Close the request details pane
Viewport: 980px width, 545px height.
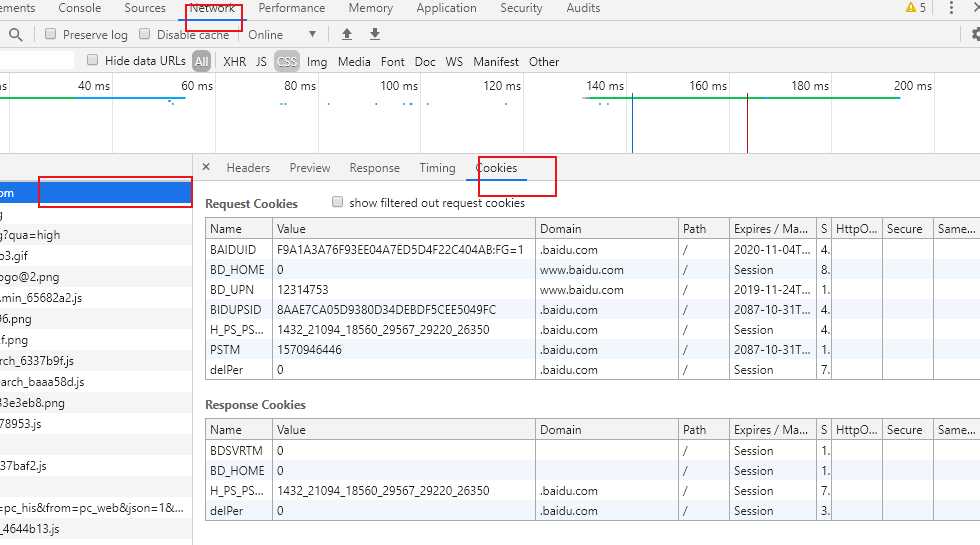[206, 167]
